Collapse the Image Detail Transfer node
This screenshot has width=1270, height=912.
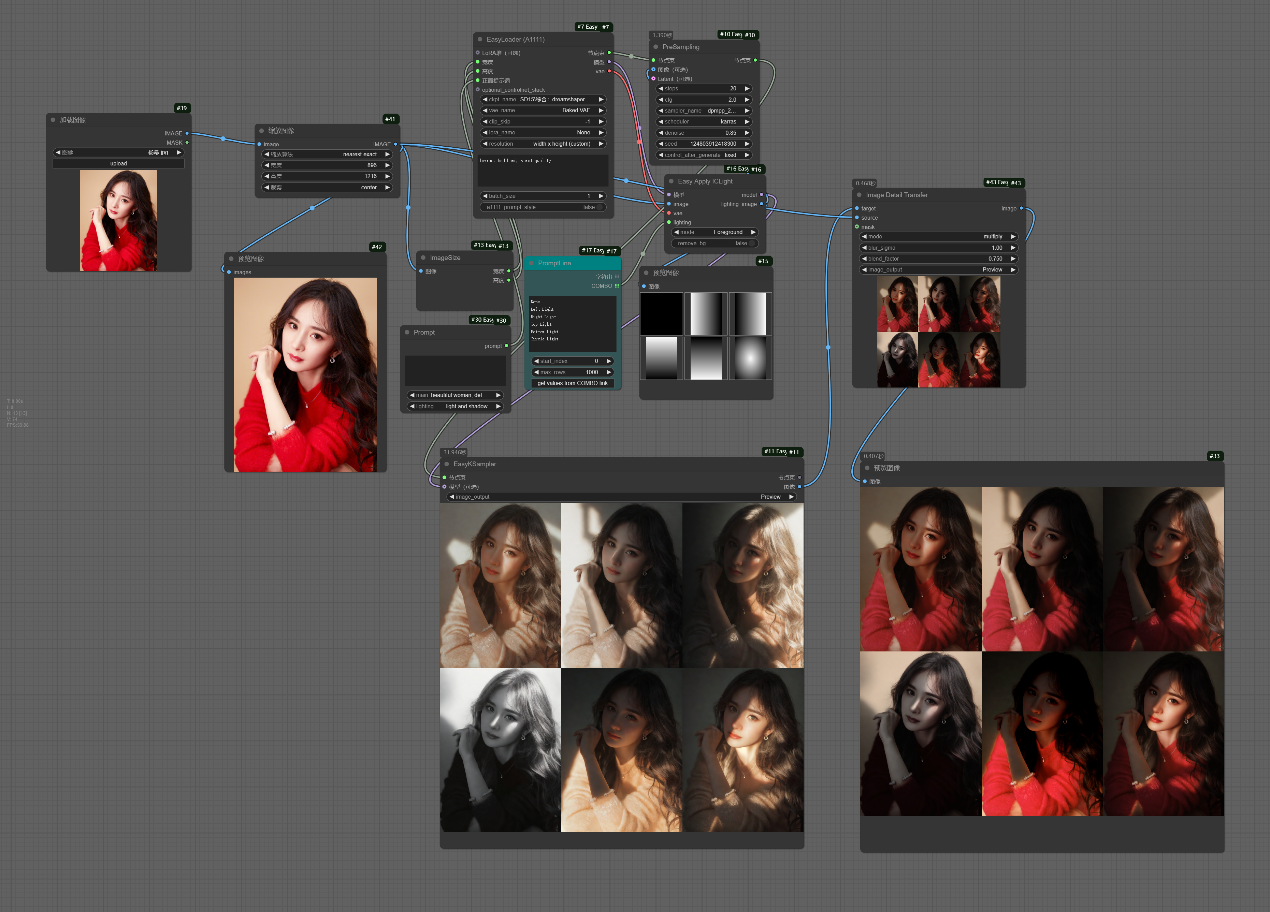tap(859, 195)
